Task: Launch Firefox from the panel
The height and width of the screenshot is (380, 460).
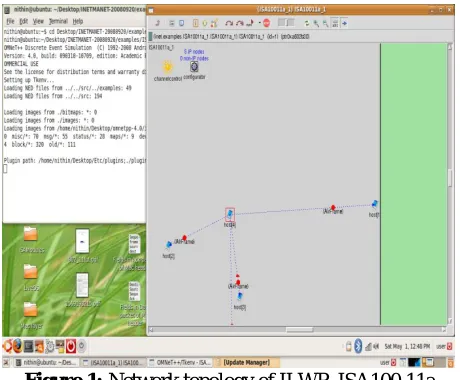Action: tap(18, 347)
